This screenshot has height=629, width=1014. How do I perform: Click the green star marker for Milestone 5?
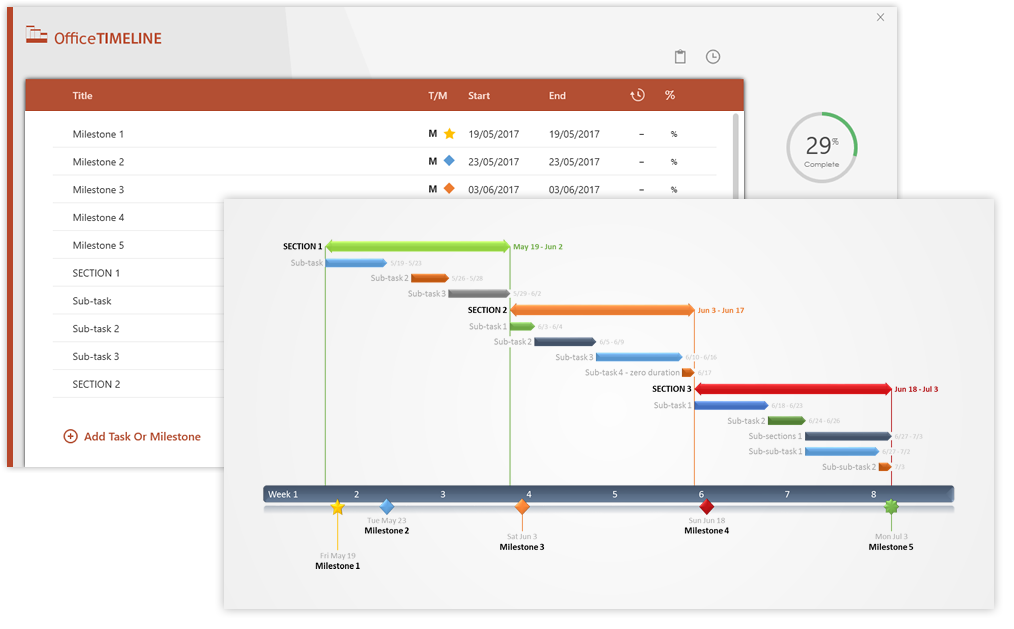890,505
